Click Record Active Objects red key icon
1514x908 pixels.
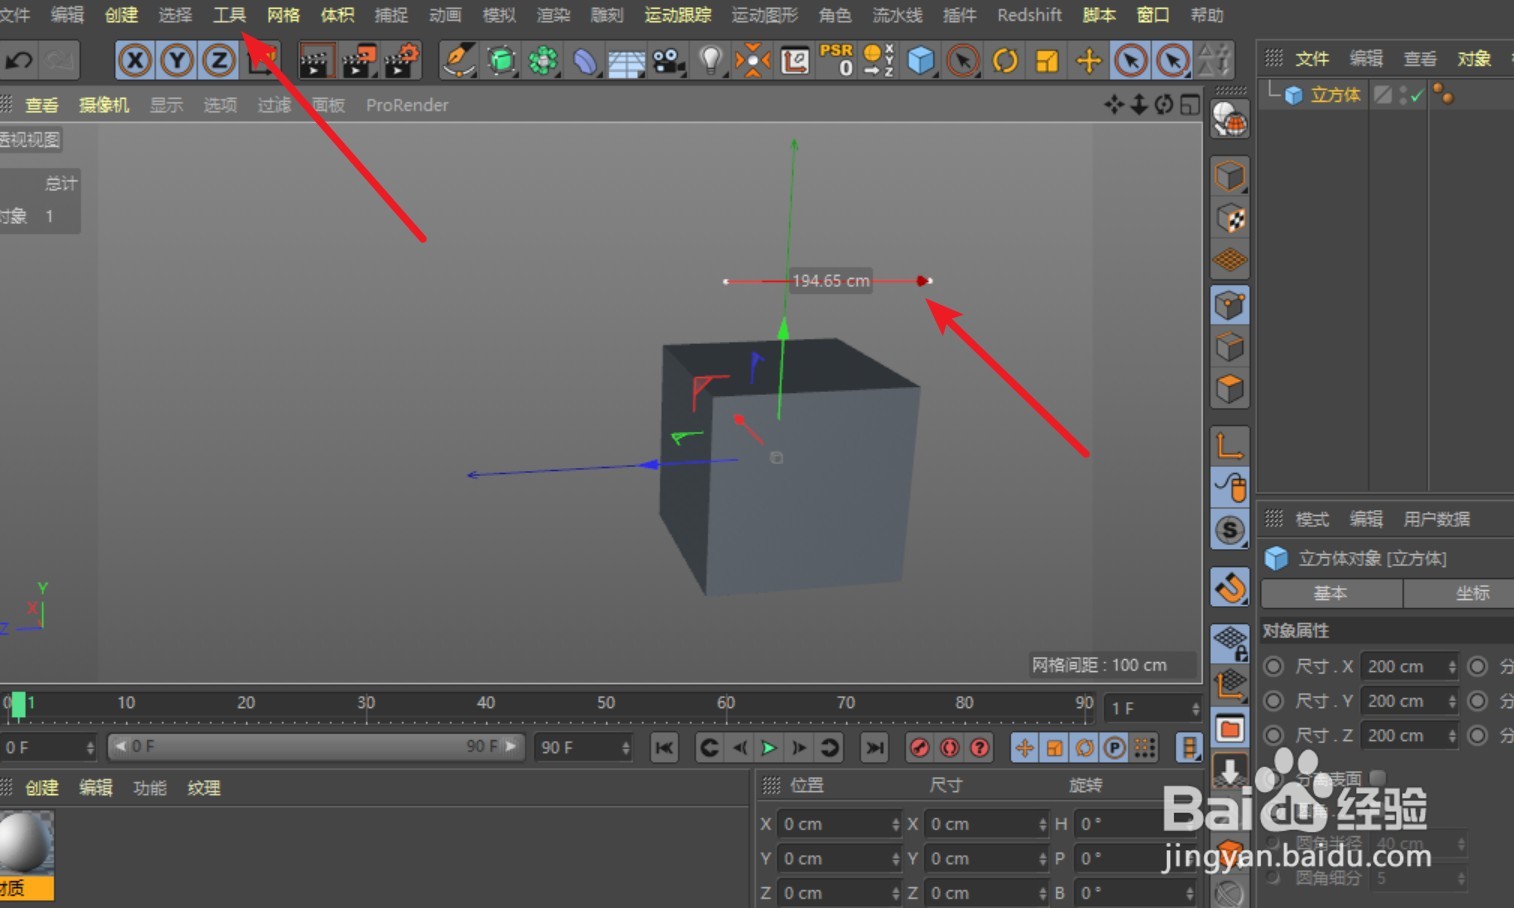(x=920, y=747)
